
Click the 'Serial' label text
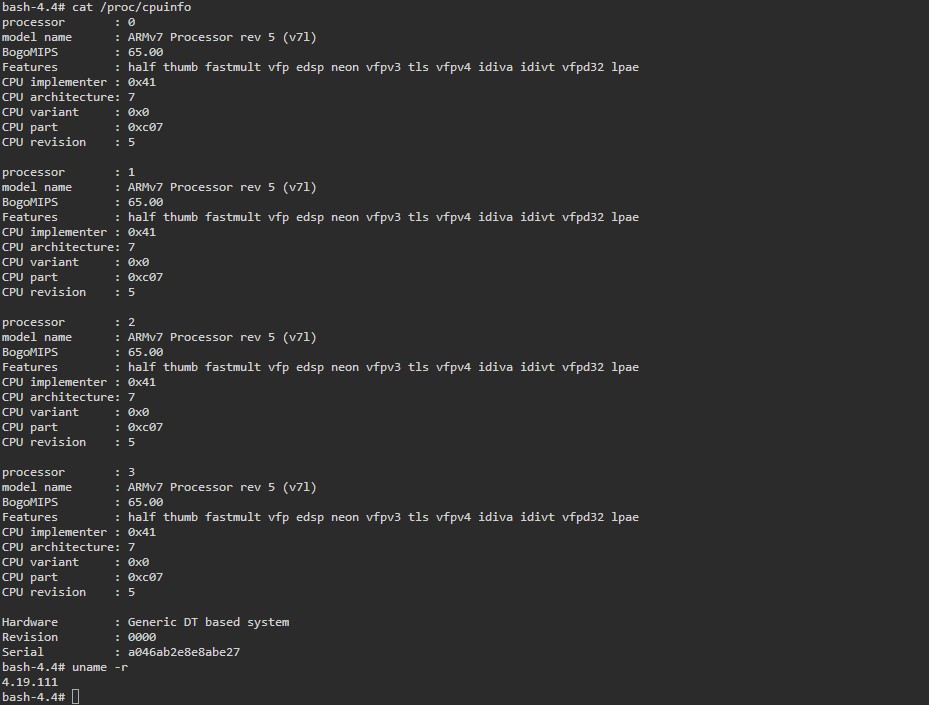23,652
